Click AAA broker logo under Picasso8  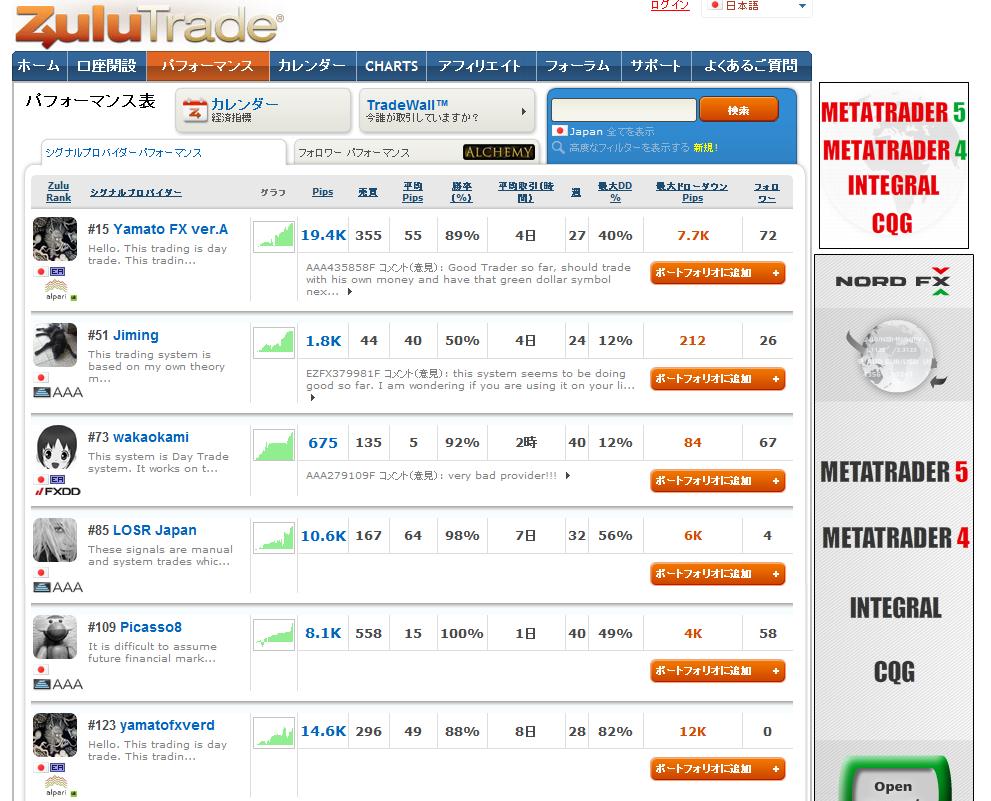tap(58, 684)
